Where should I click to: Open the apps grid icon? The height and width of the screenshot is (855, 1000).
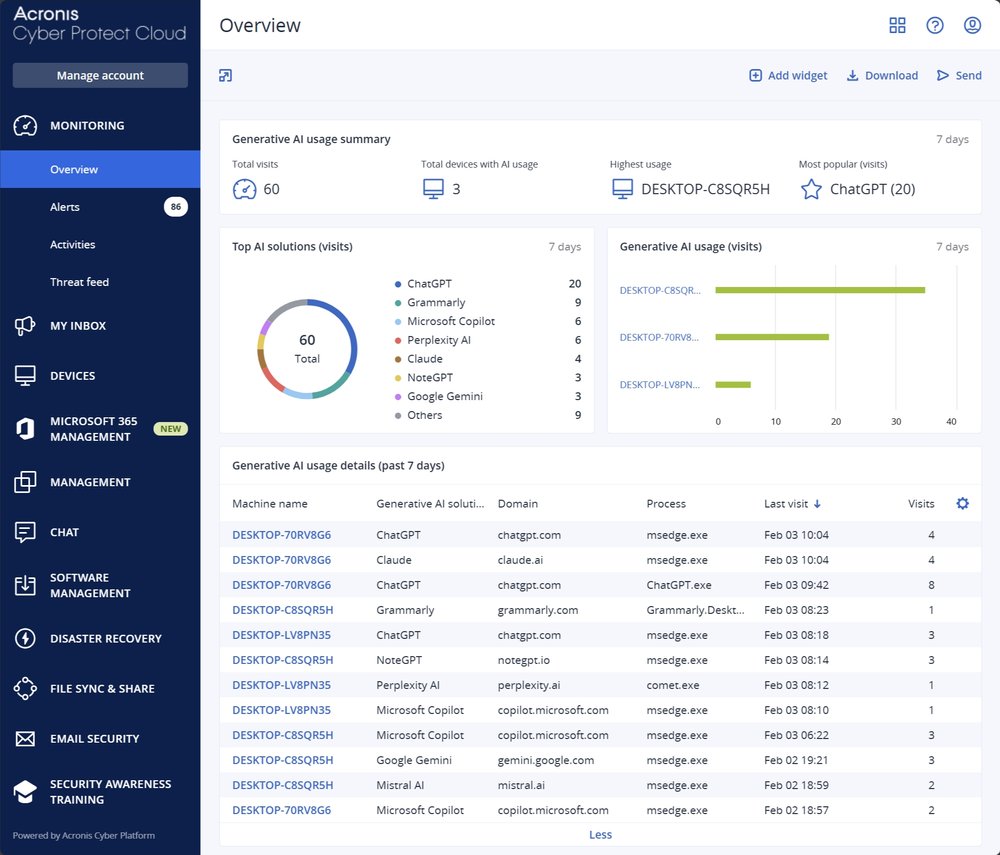click(897, 25)
